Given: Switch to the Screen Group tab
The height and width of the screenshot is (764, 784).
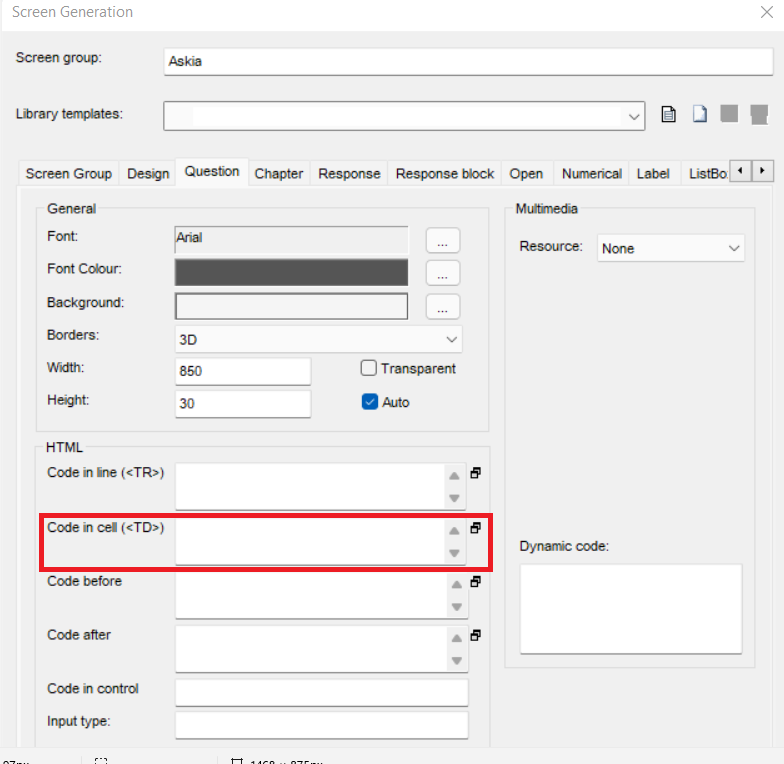Looking at the screenshot, I should pos(68,174).
